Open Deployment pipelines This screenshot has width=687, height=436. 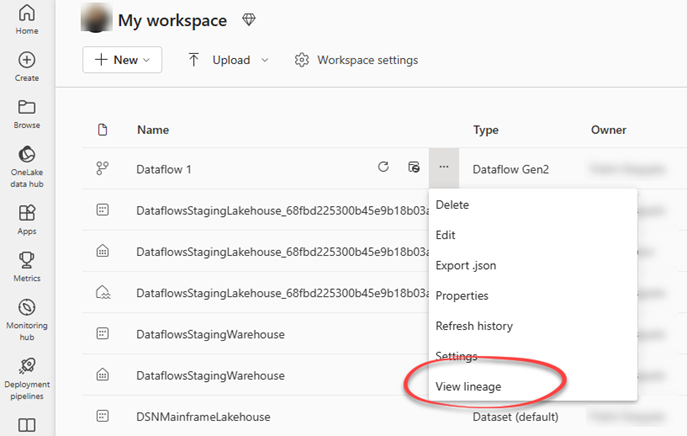point(27,379)
